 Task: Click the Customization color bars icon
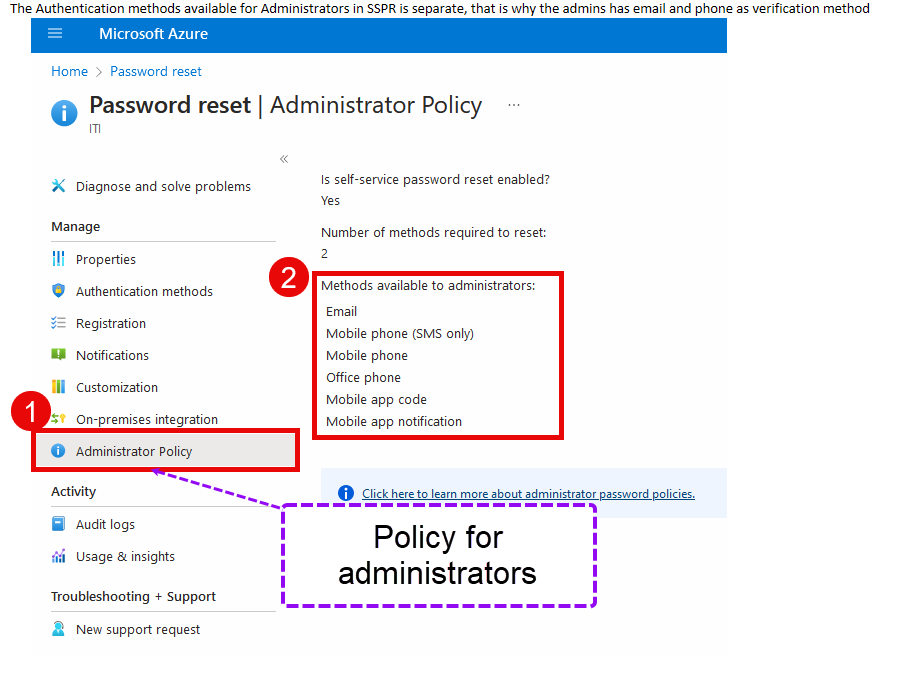click(x=58, y=387)
